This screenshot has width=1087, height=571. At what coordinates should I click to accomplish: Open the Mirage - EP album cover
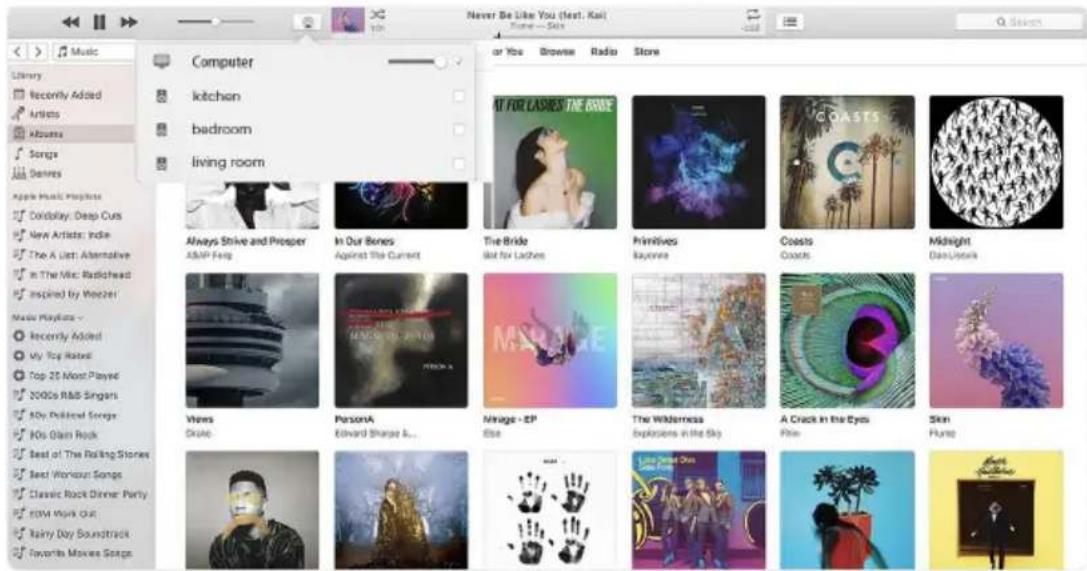tap(550, 340)
